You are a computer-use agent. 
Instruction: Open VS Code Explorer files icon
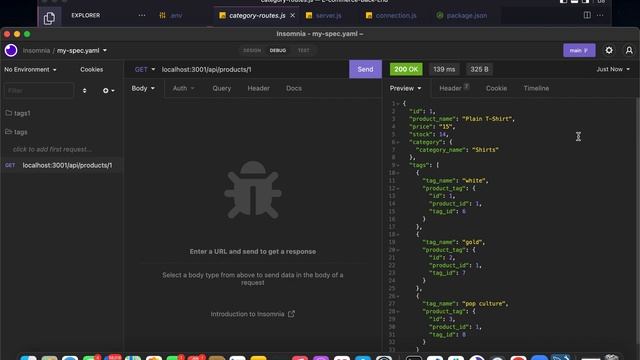point(49,18)
